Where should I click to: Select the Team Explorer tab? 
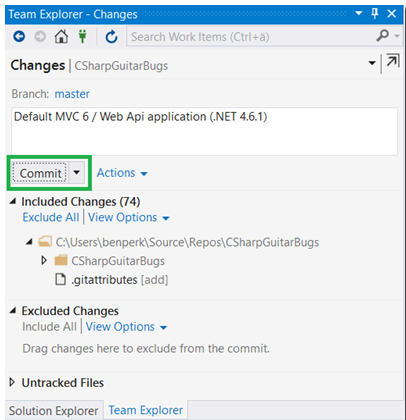pyautogui.click(x=146, y=410)
